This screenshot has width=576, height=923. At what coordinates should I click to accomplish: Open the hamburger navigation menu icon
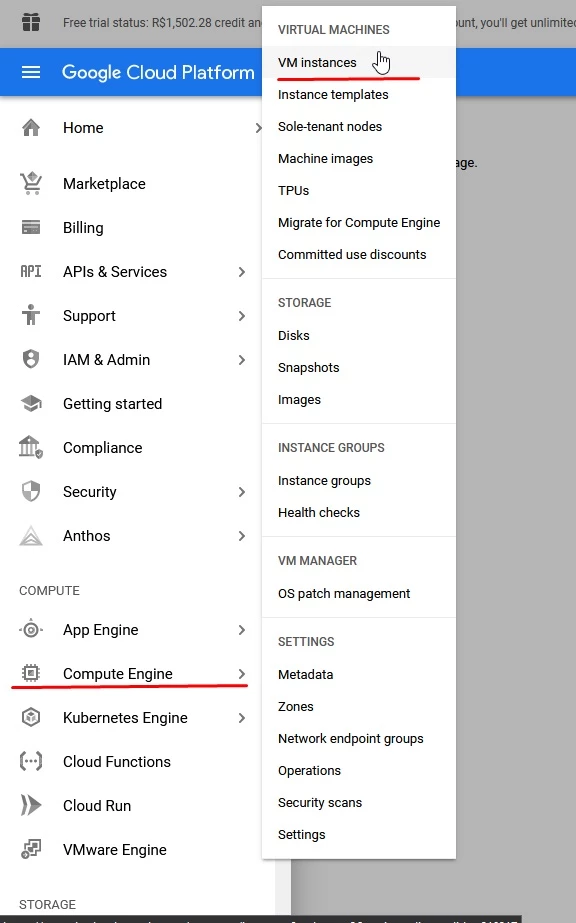31,72
